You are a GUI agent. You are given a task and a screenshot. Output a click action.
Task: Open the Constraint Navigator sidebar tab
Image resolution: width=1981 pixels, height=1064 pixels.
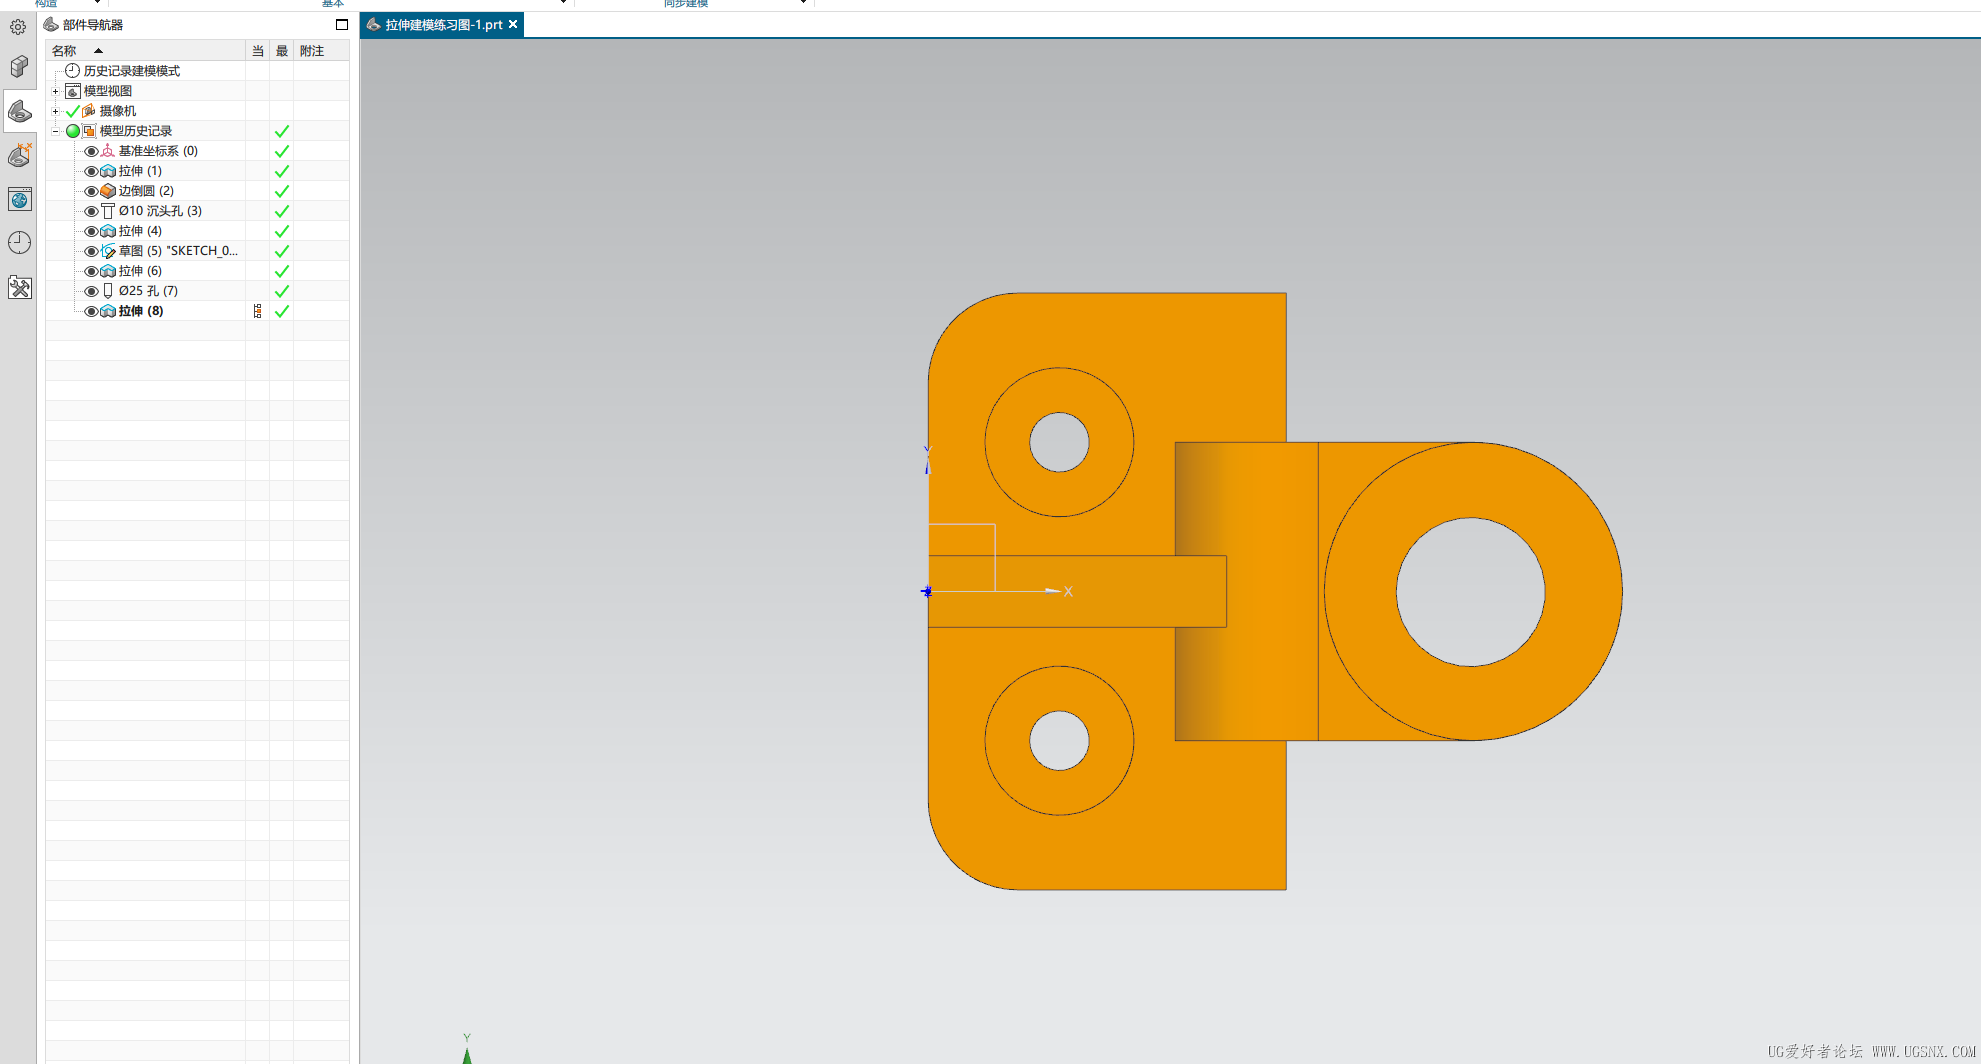19,155
